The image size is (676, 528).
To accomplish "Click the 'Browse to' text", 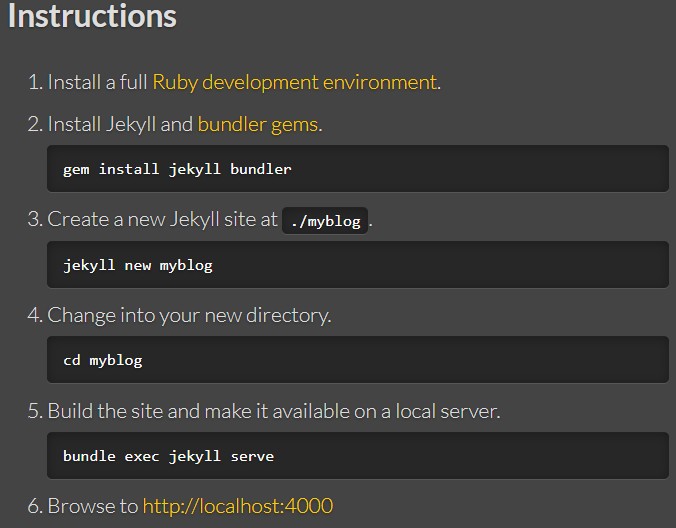I will tap(93, 506).
